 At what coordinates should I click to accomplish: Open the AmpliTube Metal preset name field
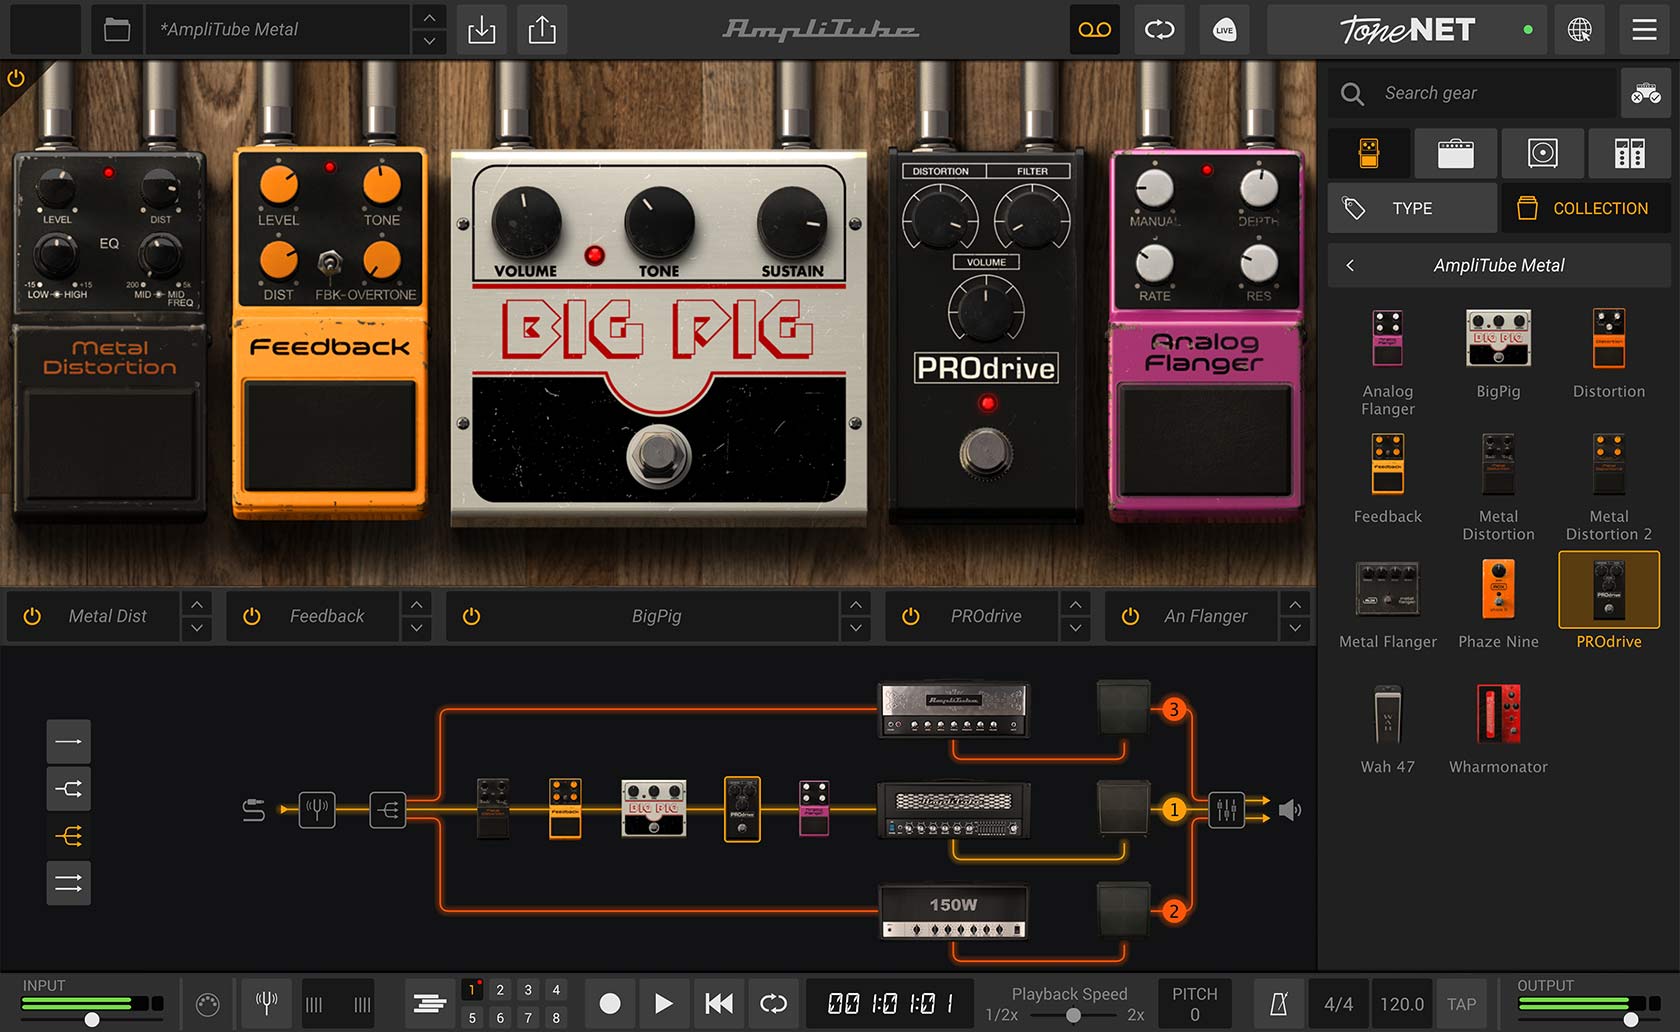coord(278,30)
